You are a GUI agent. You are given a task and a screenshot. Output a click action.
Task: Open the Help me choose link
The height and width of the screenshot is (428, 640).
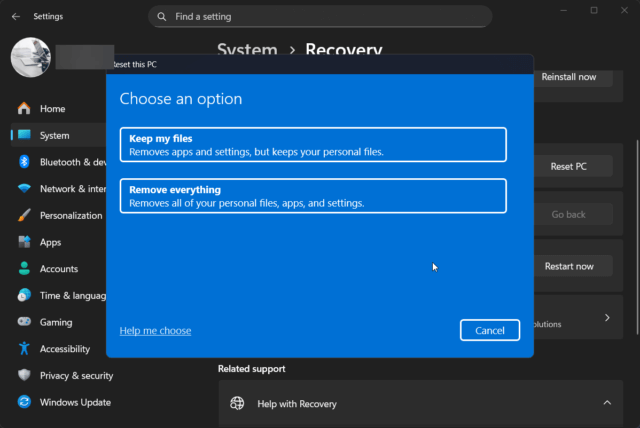click(155, 330)
